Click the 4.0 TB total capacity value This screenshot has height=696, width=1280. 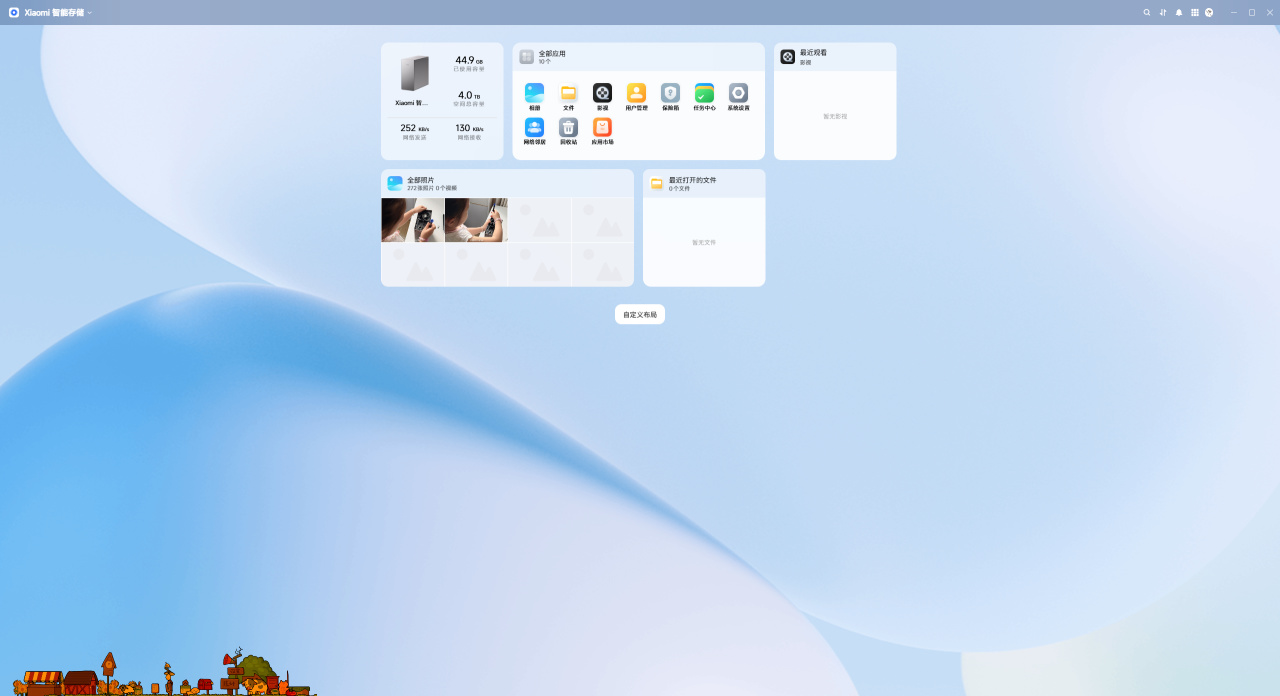tap(469, 95)
